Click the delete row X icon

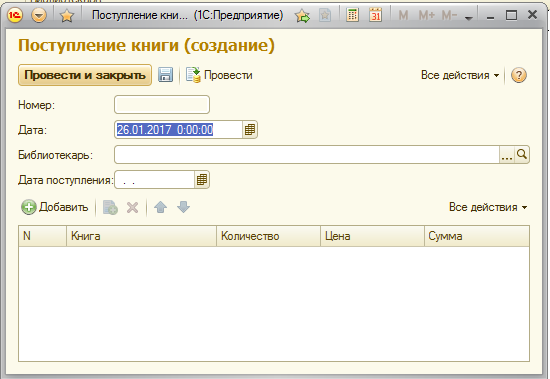[x=133, y=207]
